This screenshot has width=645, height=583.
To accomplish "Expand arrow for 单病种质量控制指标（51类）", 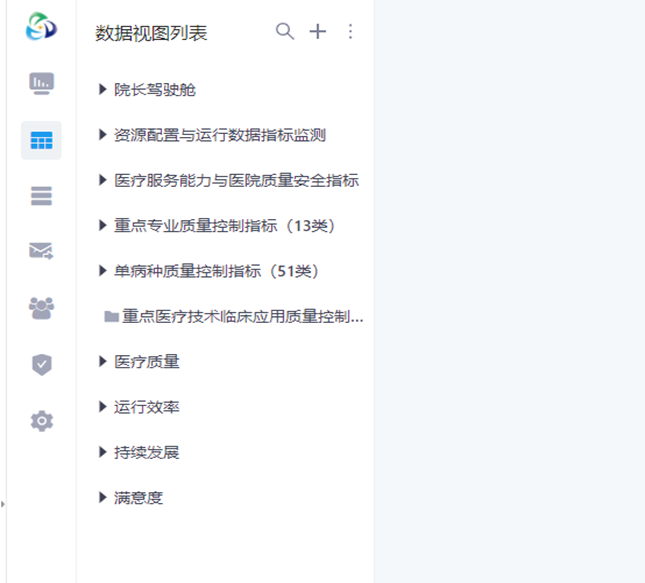I will [x=102, y=270].
